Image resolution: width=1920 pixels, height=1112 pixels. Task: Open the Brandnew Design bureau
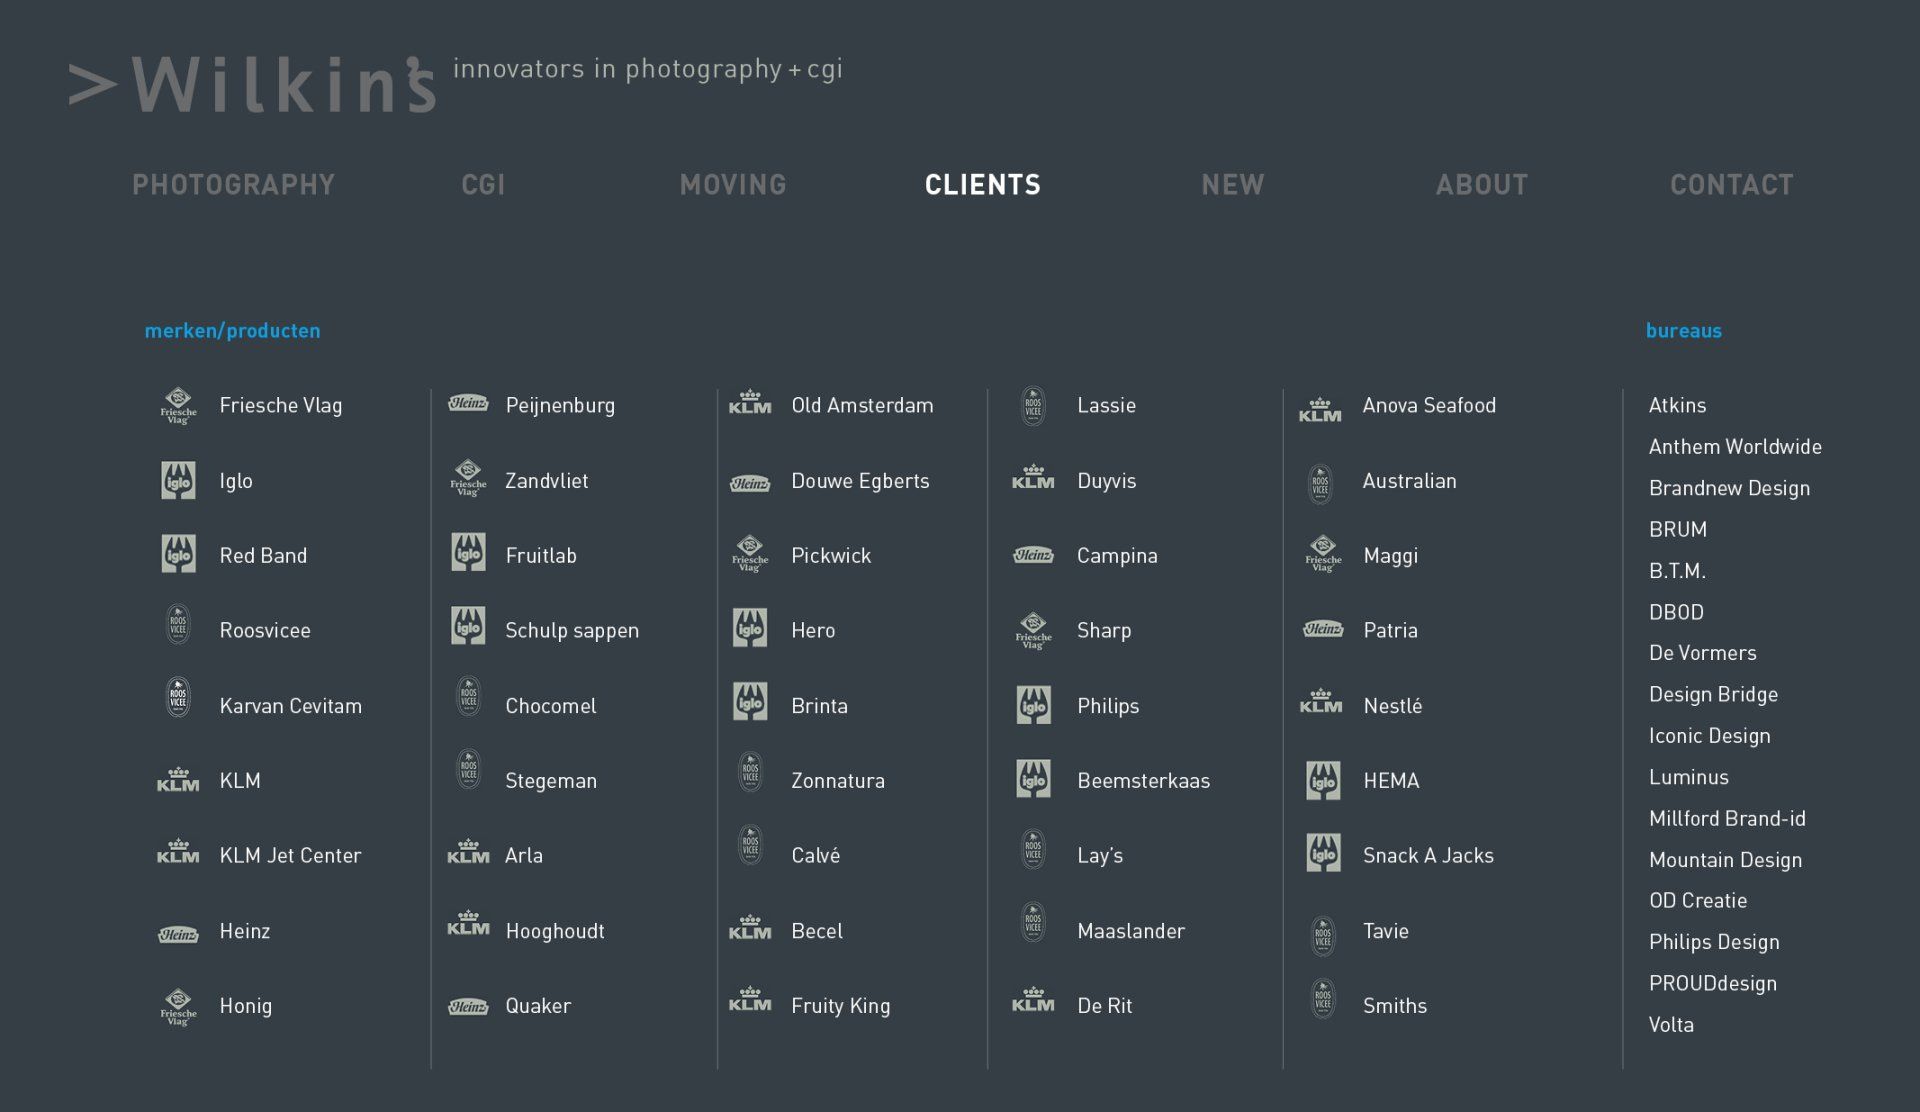click(1729, 489)
